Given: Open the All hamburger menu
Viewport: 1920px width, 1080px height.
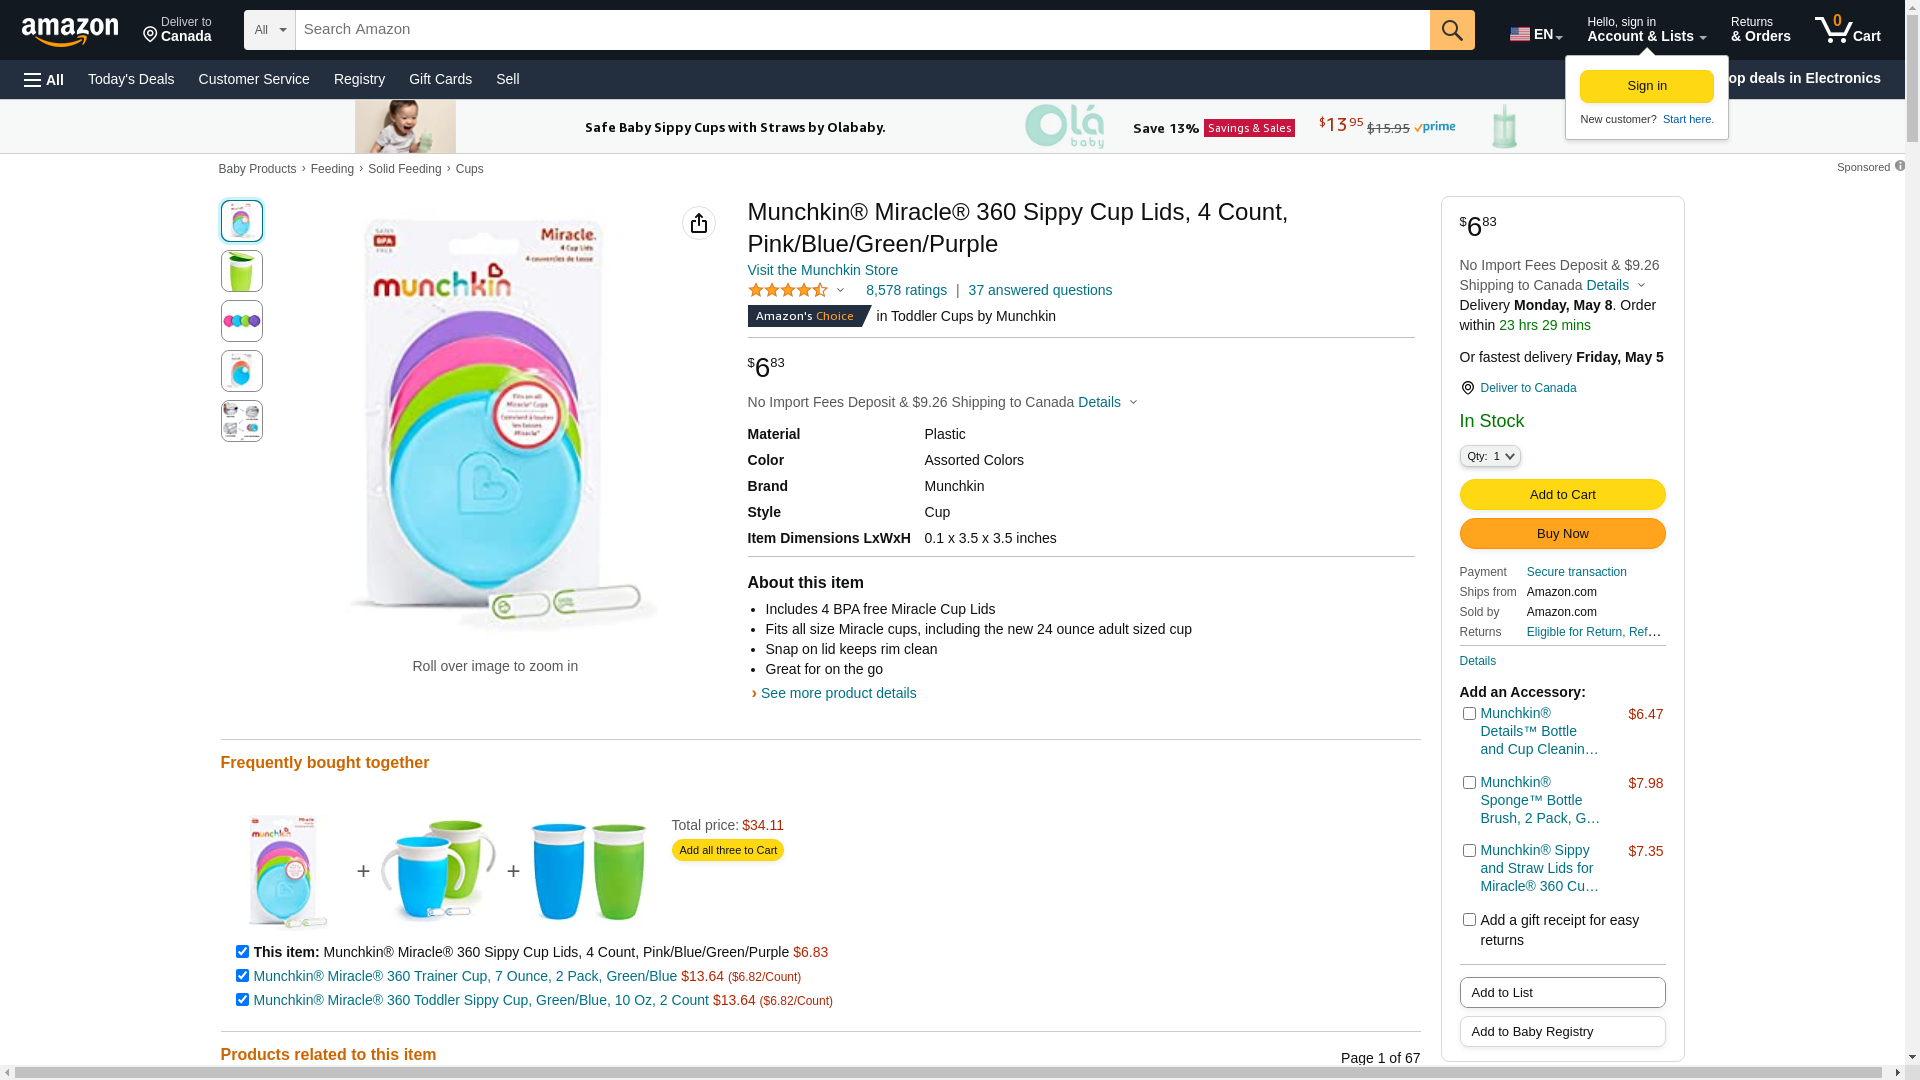Looking at the screenshot, I should 44,80.
